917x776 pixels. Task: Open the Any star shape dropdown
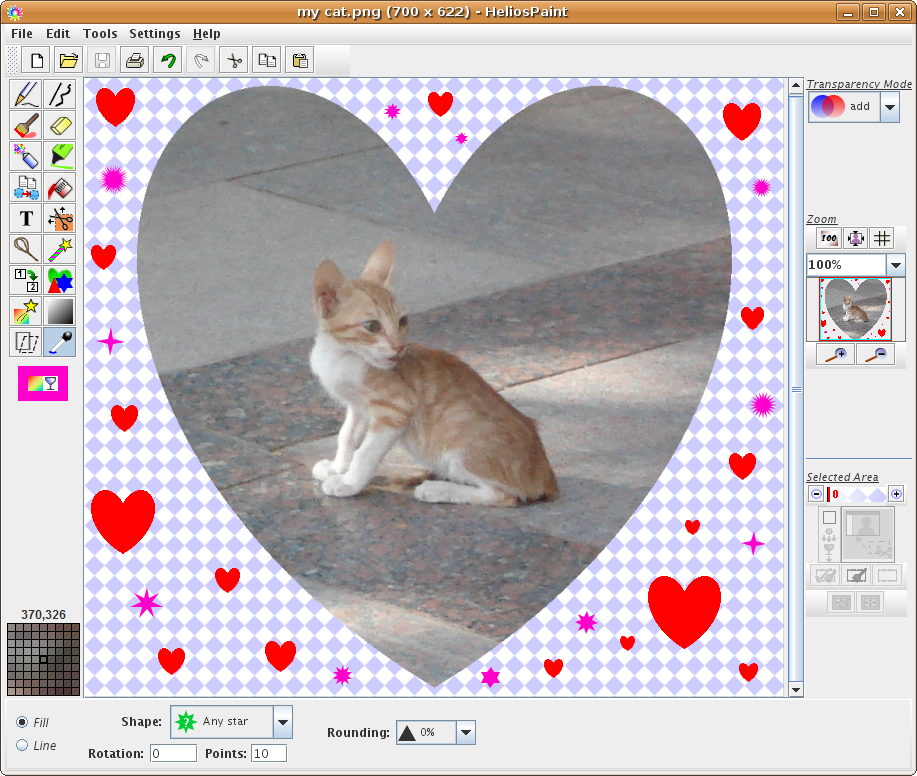[282, 722]
